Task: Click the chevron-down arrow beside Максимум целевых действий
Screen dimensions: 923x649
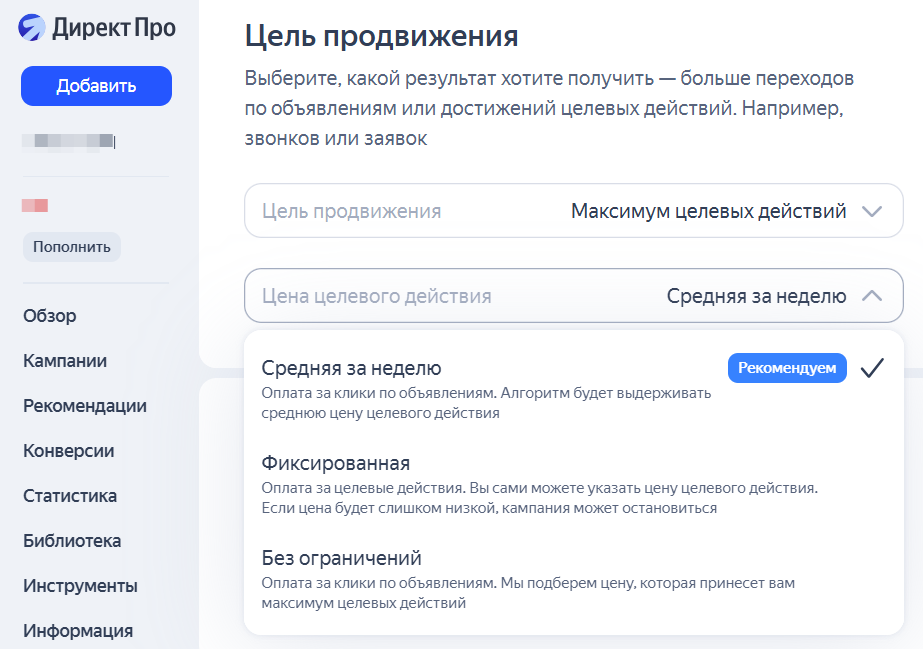Action: click(x=872, y=211)
